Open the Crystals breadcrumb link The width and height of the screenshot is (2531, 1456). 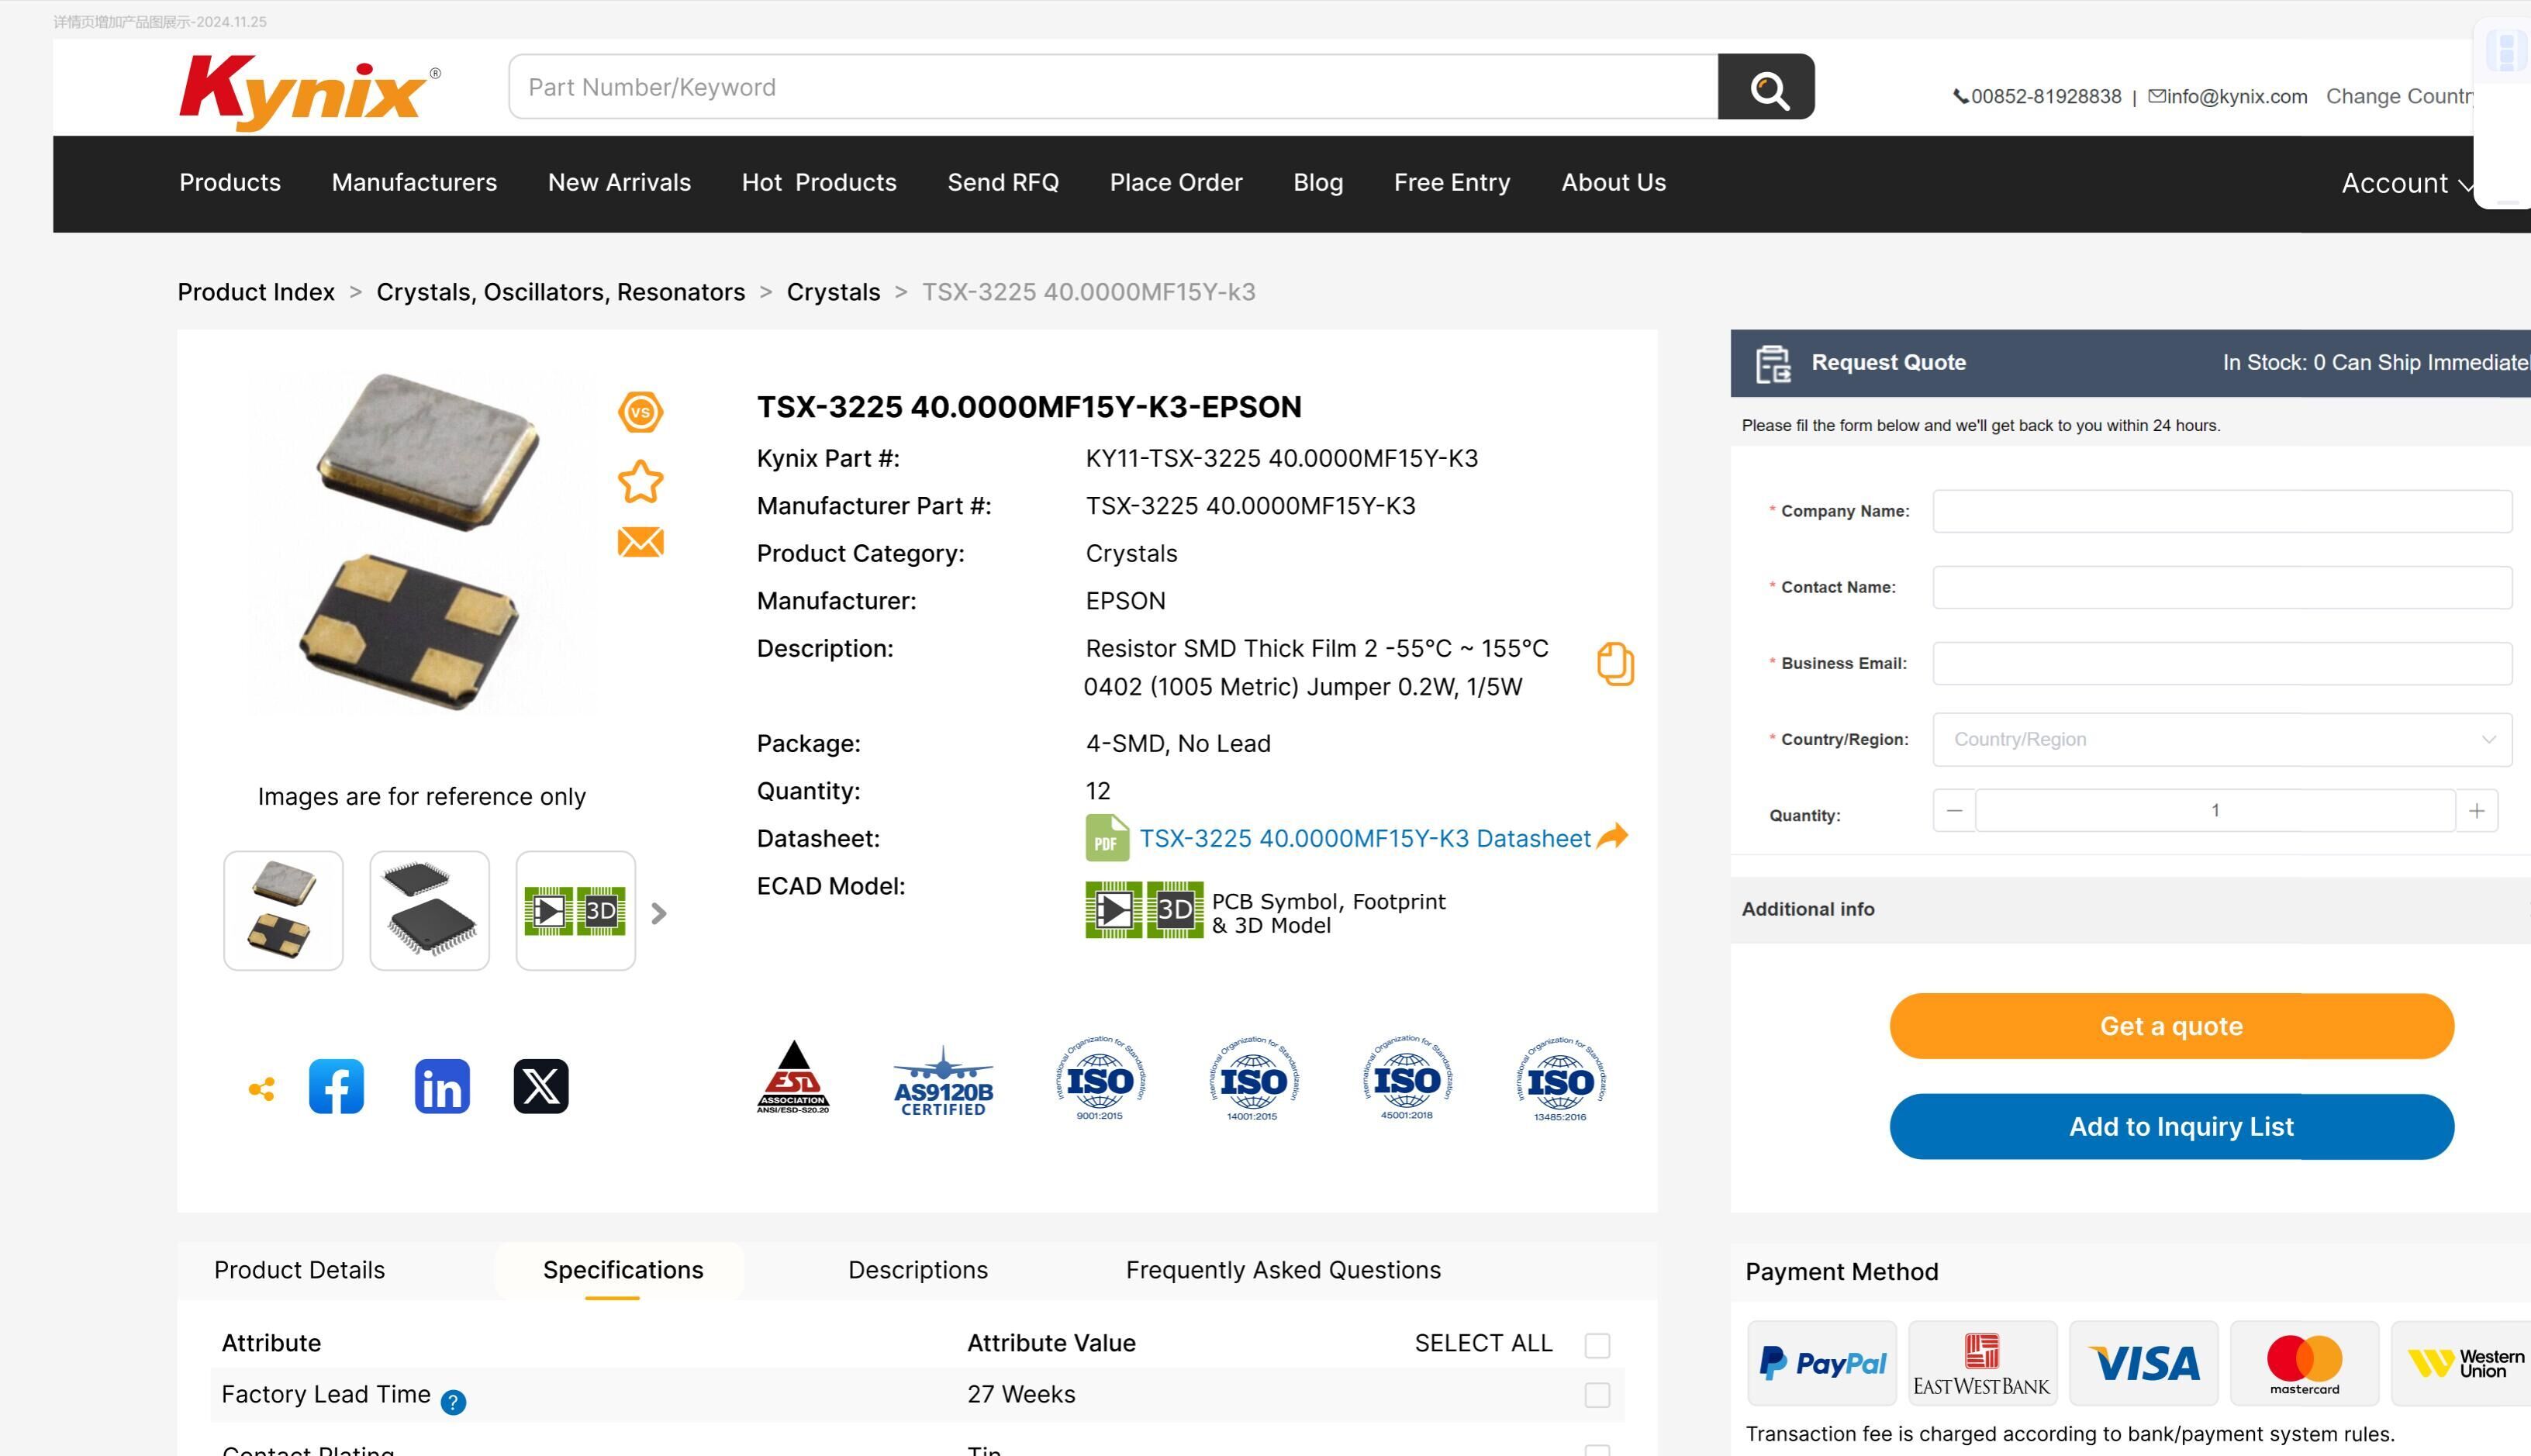click(833, 292)
